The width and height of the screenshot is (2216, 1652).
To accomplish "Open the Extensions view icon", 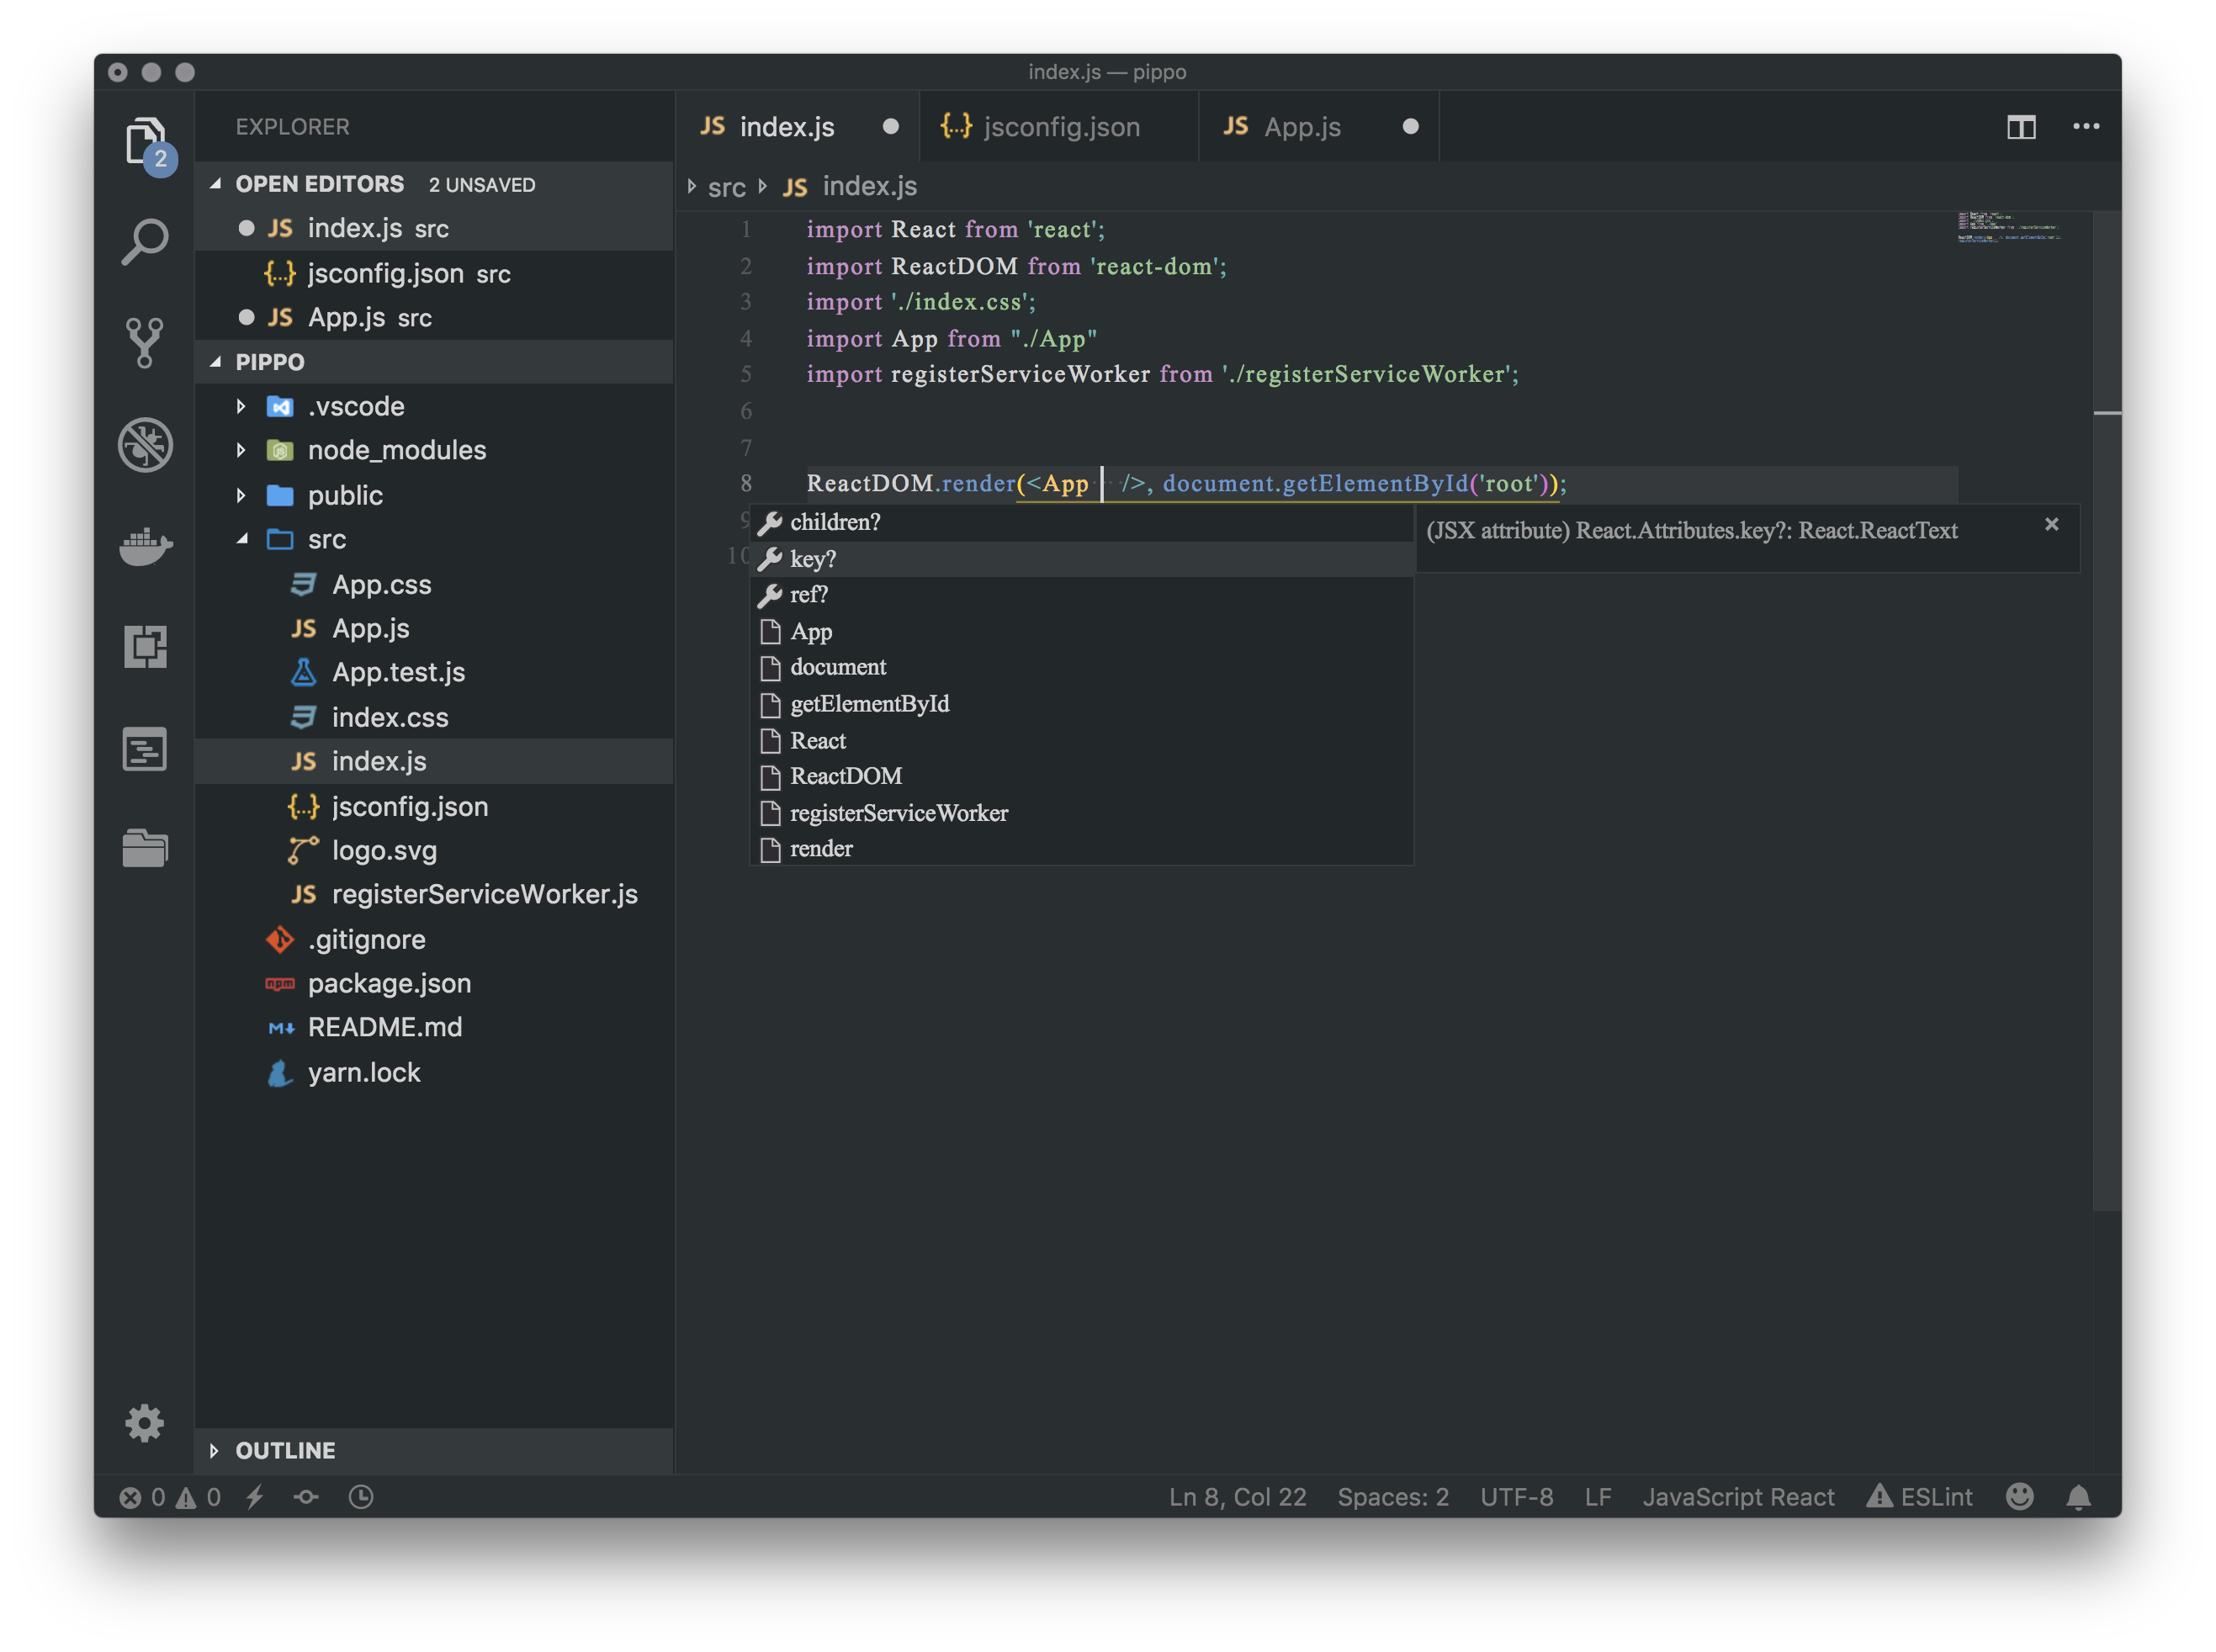I will [x=145, y=647].
